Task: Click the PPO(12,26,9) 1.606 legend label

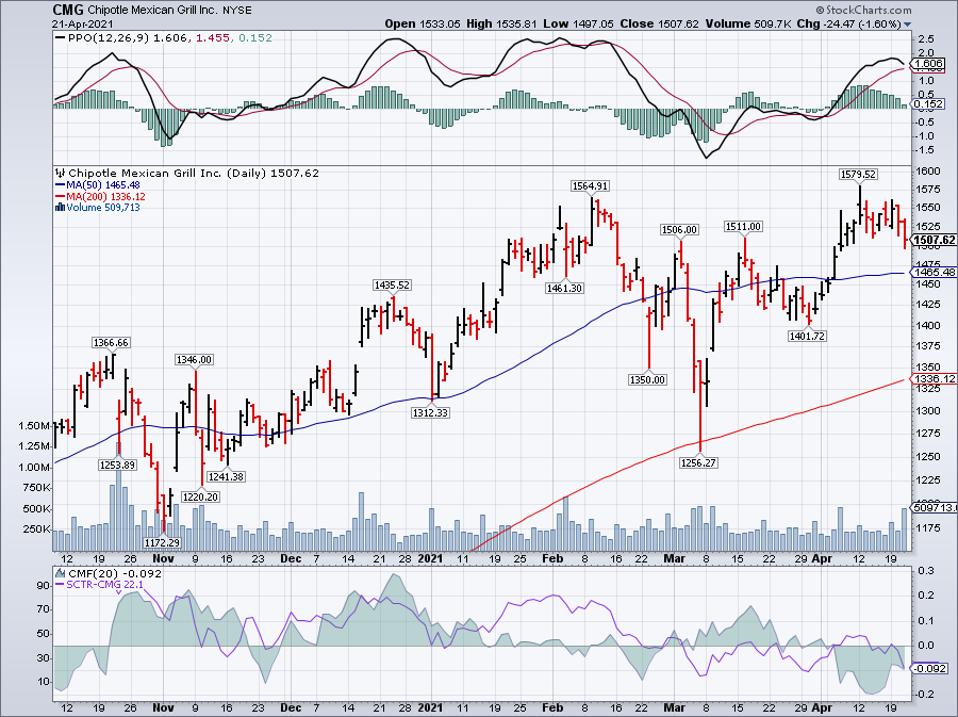Action: click(129, 38)
